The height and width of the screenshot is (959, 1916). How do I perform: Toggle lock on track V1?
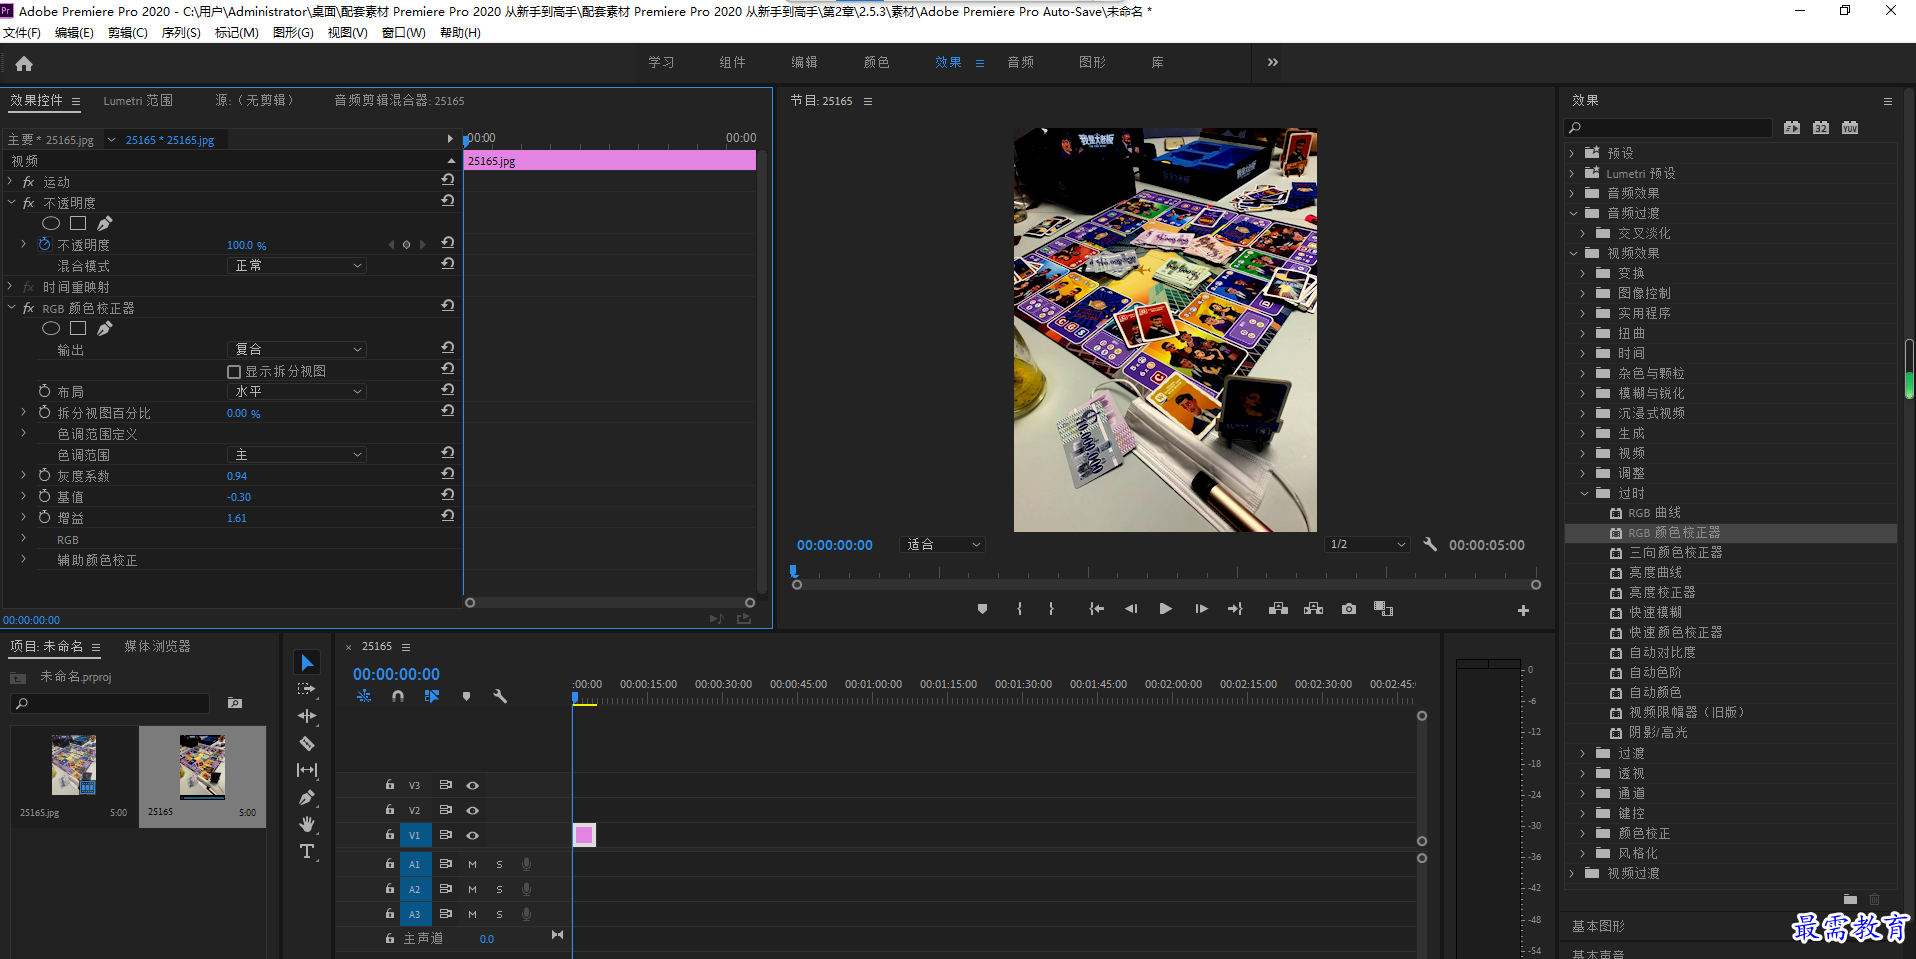coord(390,834)
